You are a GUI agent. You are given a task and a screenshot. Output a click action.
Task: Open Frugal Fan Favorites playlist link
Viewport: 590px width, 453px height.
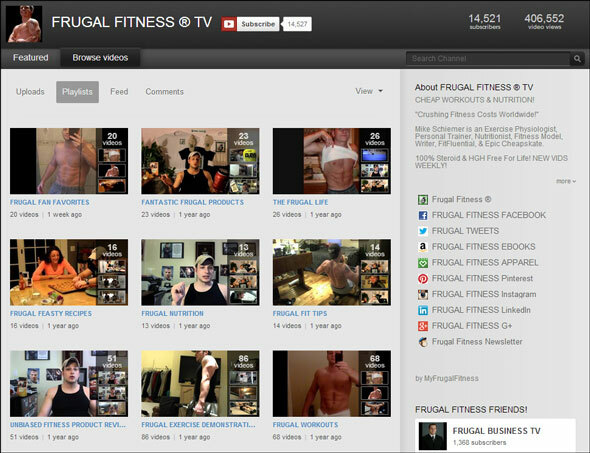pyautogui.click(x=50, y=202)
